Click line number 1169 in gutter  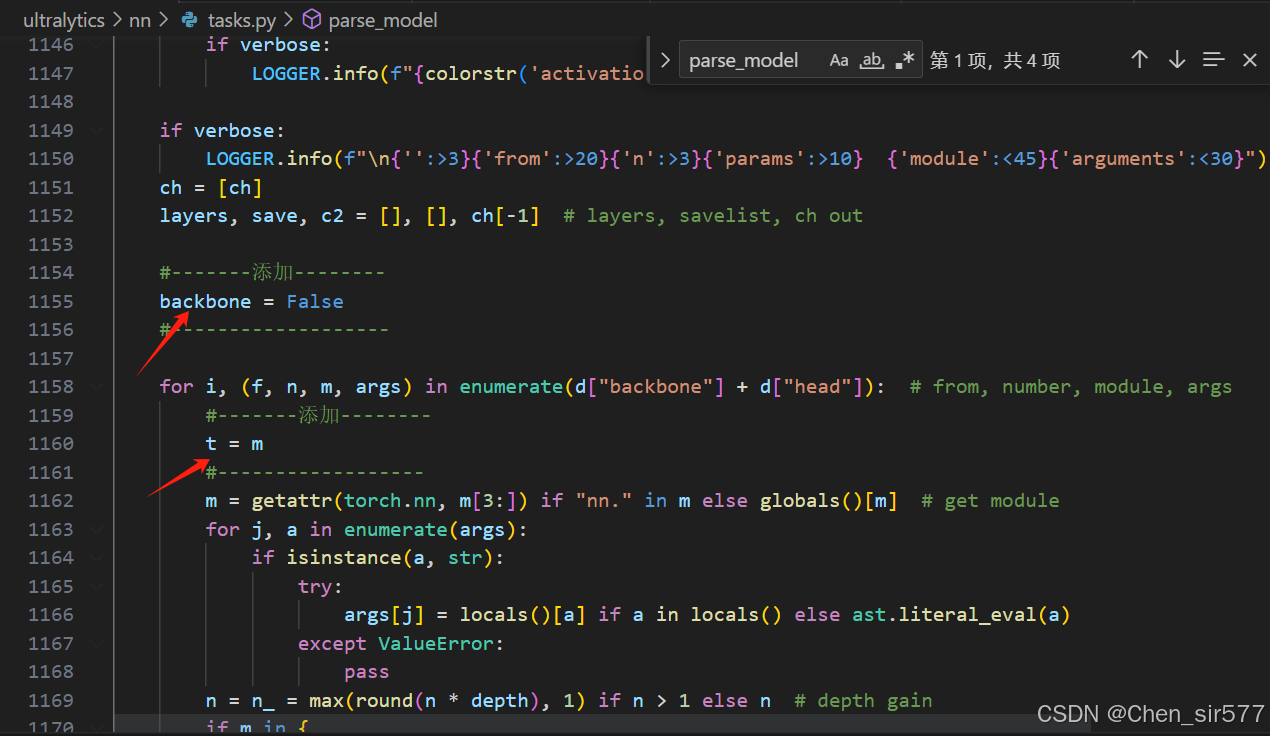(x=51, y=700)
